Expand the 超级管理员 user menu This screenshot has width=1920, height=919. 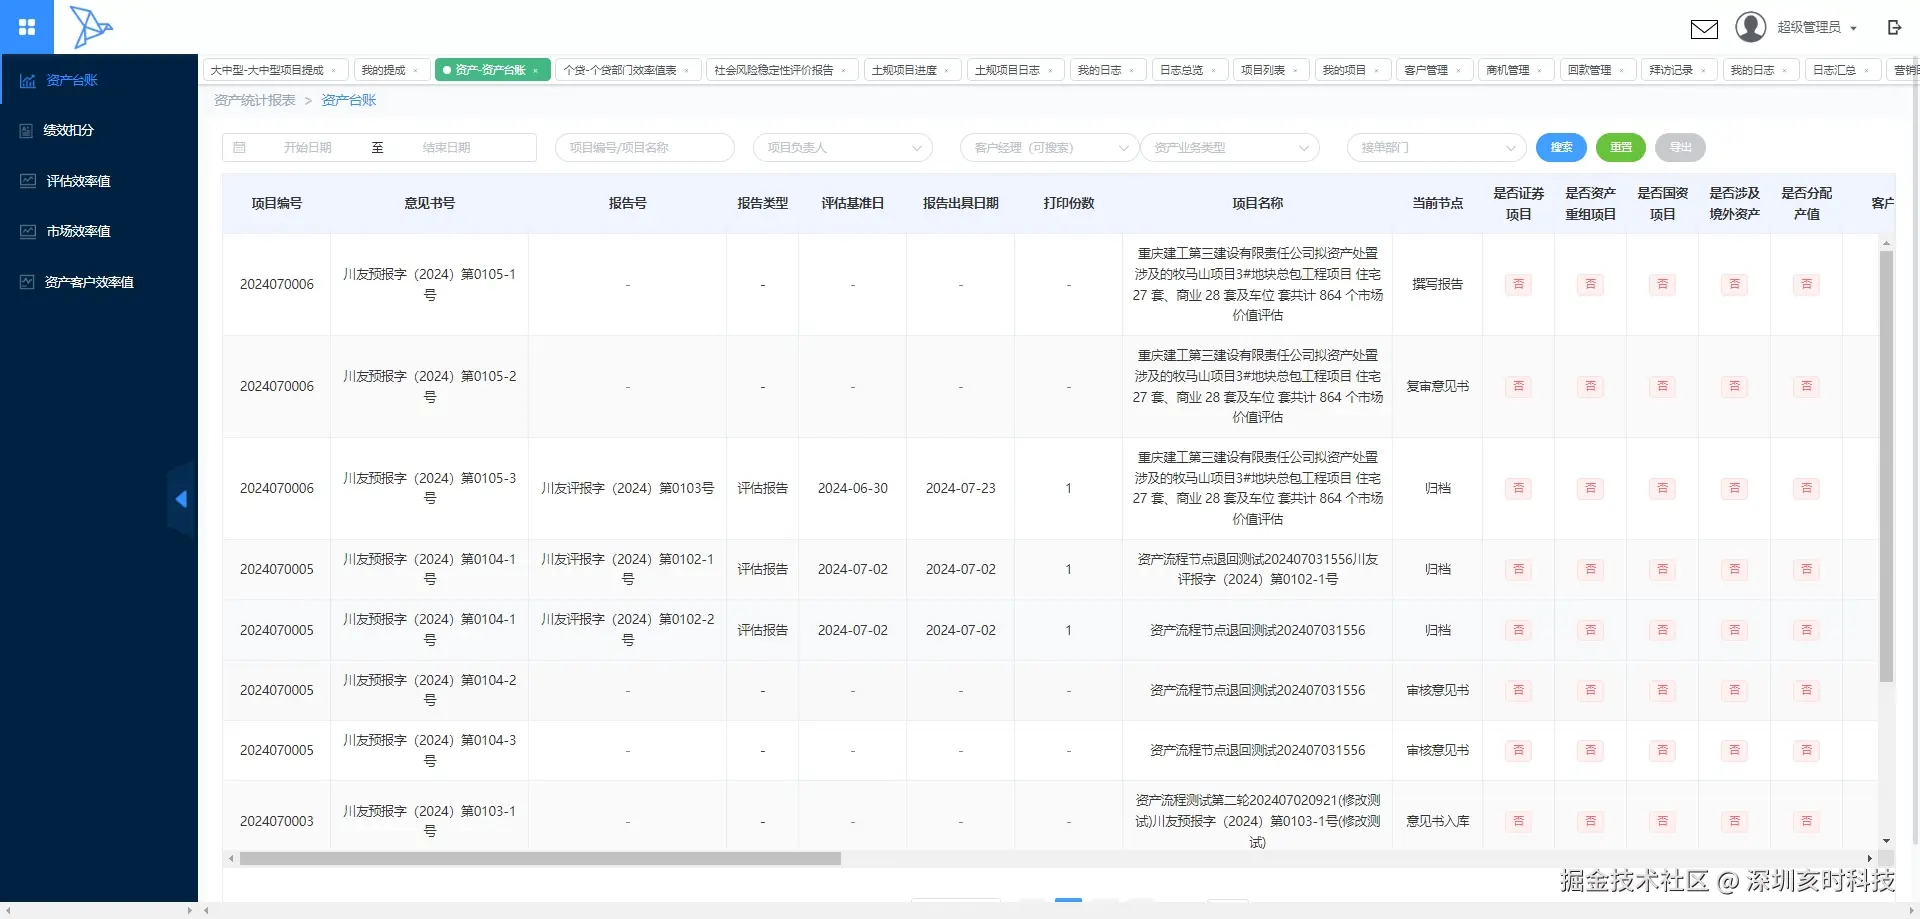1818,28
